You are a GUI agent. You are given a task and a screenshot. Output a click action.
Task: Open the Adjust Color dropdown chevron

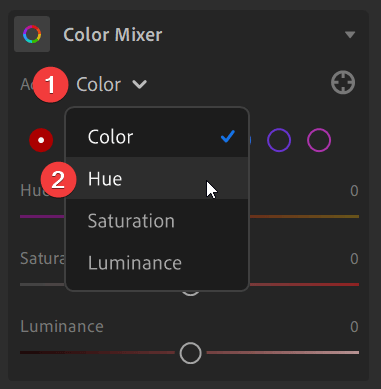(139, 84)
